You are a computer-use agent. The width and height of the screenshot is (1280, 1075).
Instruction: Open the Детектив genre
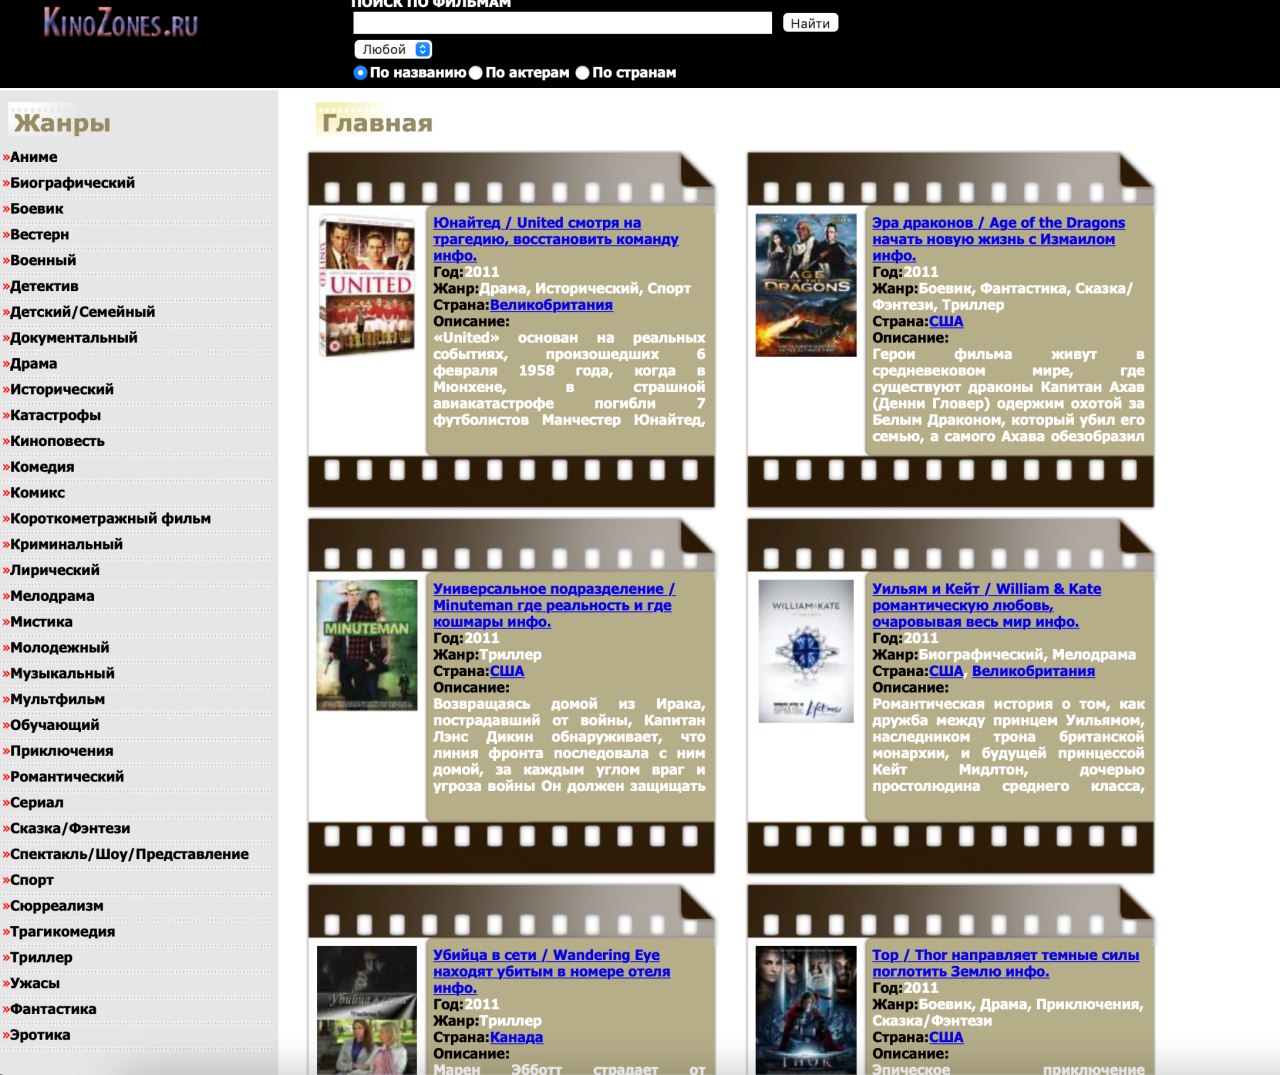44,286
